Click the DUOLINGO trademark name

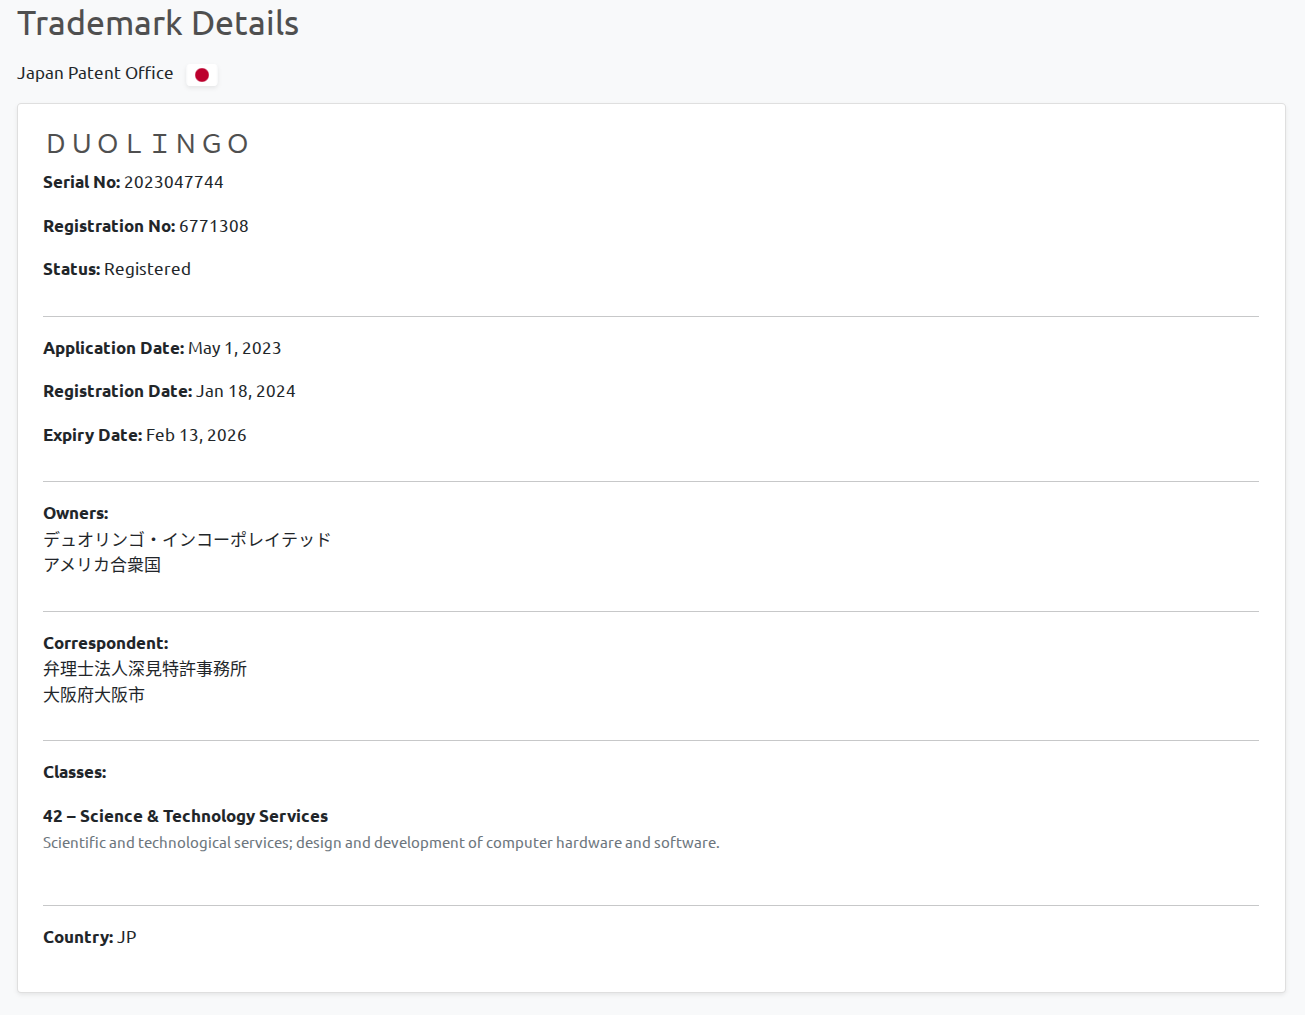tap(148, 144)
